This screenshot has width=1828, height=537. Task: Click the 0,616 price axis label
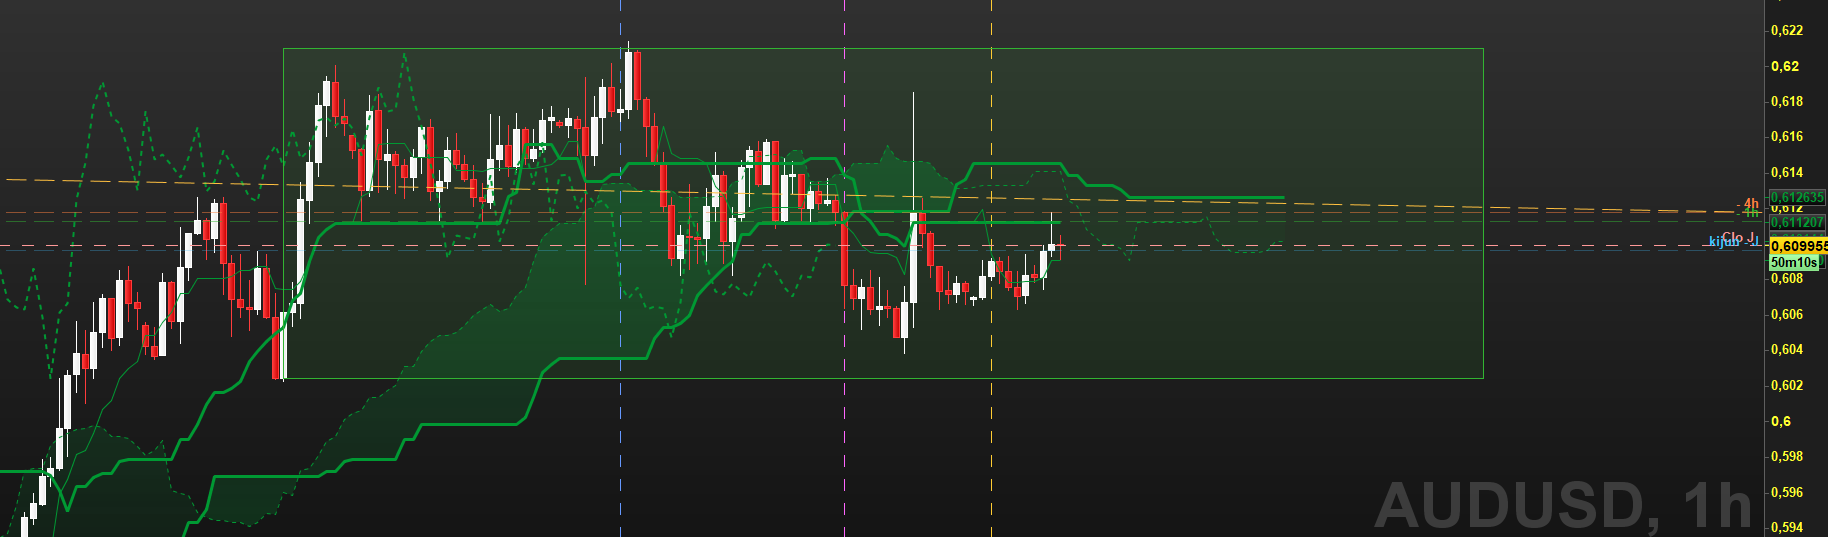(1787, 136)
